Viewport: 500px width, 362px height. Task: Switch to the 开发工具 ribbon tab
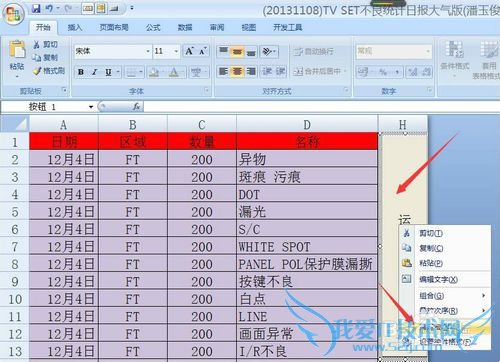[x=288, y=27]
